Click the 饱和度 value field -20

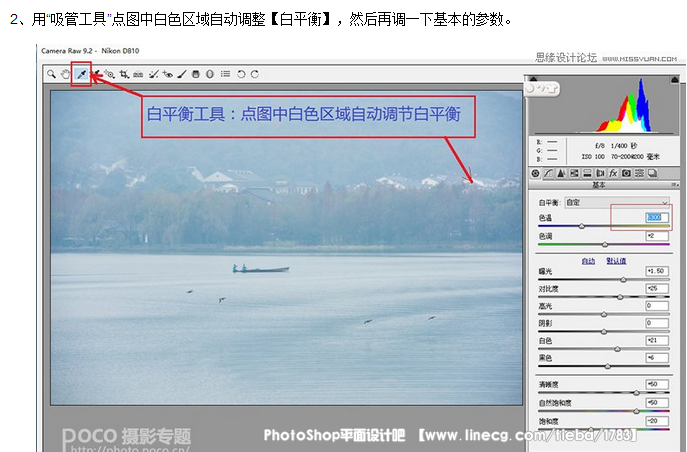(x=657, y=421)
